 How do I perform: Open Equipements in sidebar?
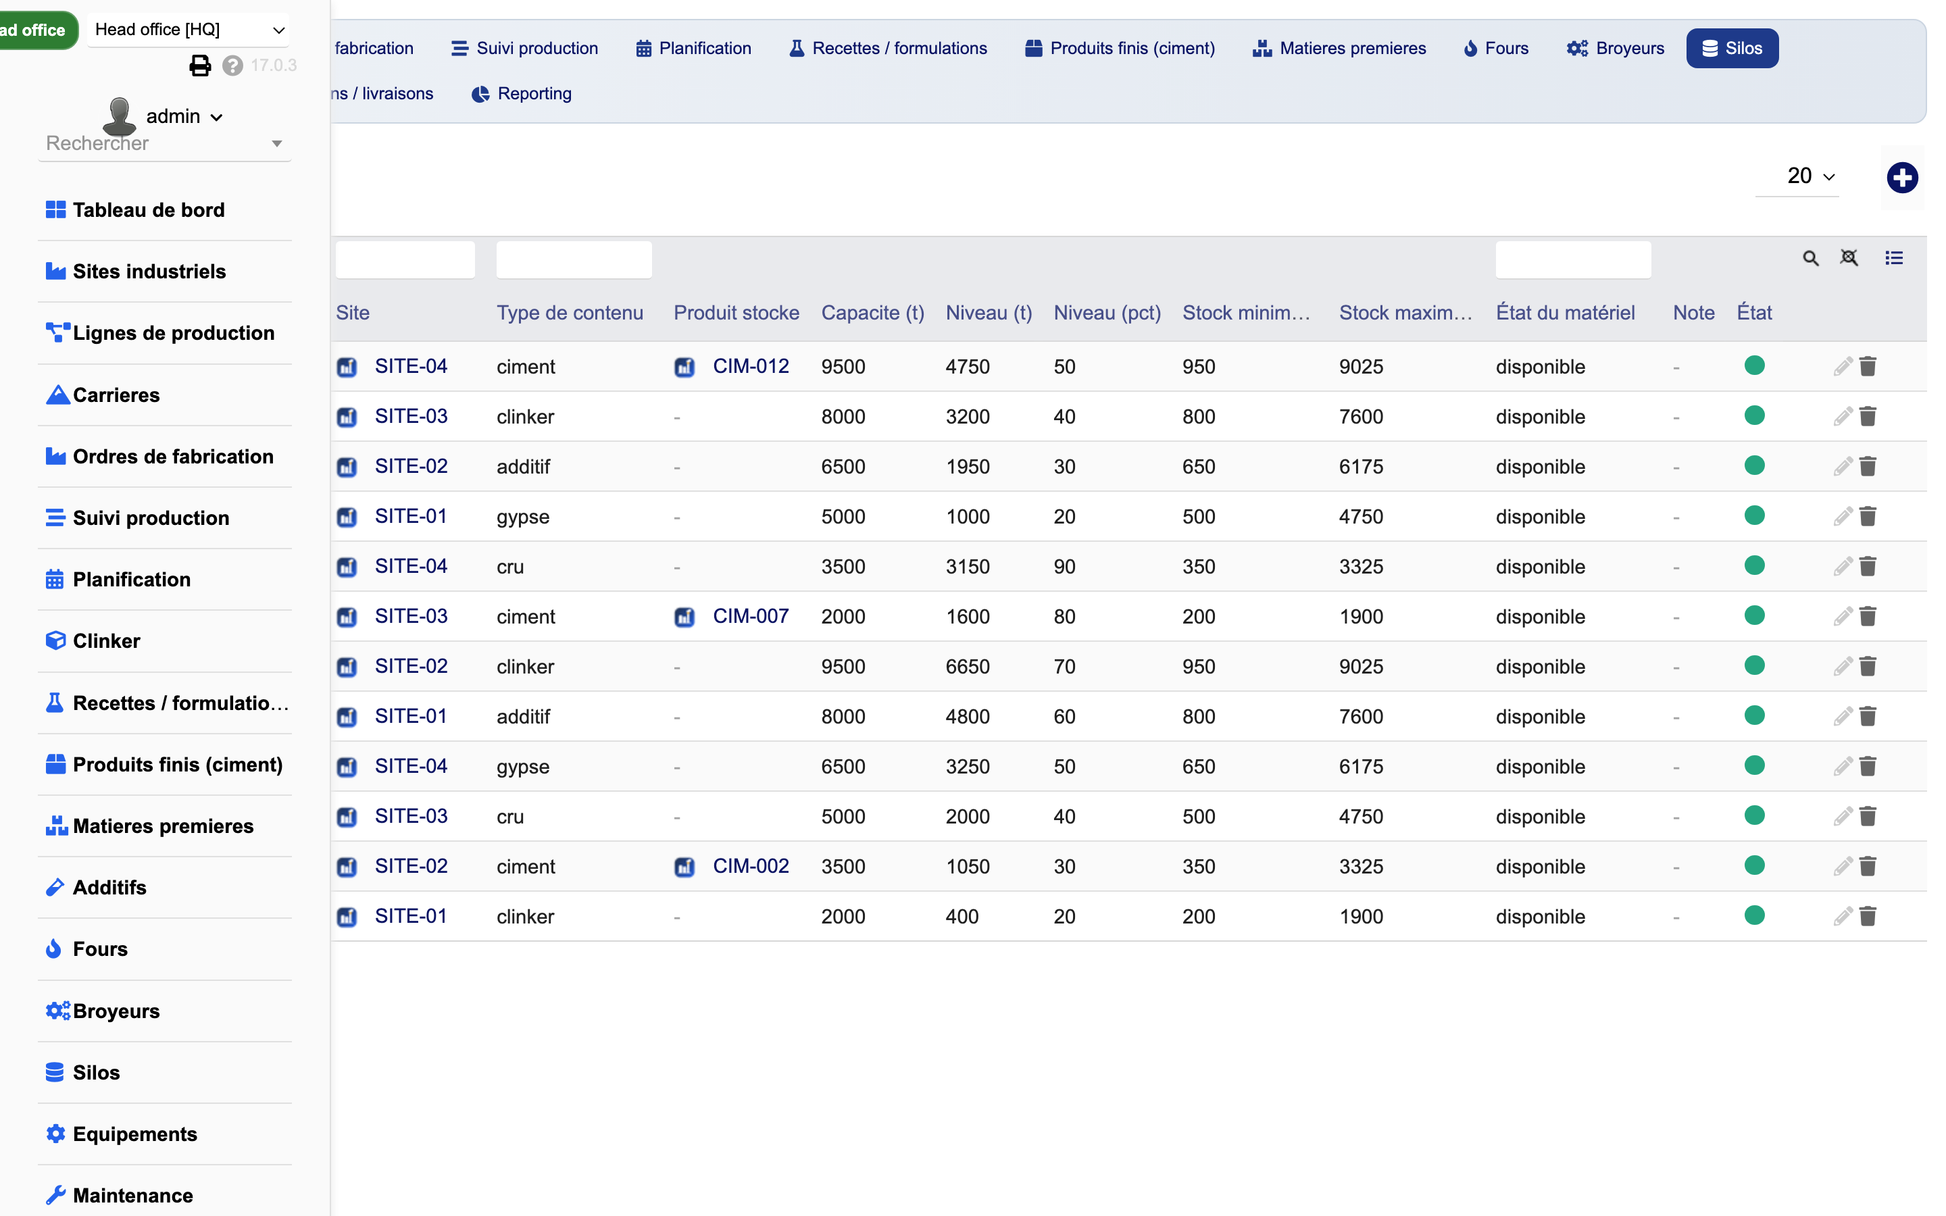click(121, 1134)
